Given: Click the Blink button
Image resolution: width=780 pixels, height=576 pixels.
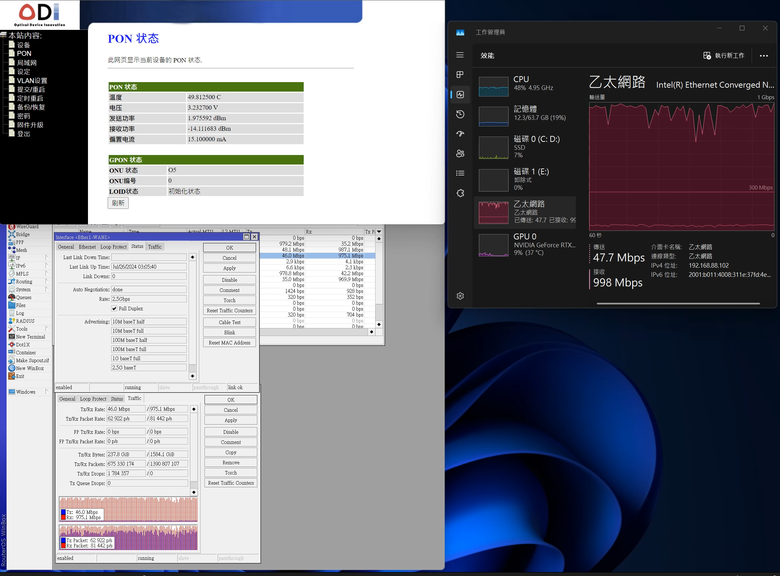Looking at the screenshot, I should pyautogui.click(x=229, y=332).
